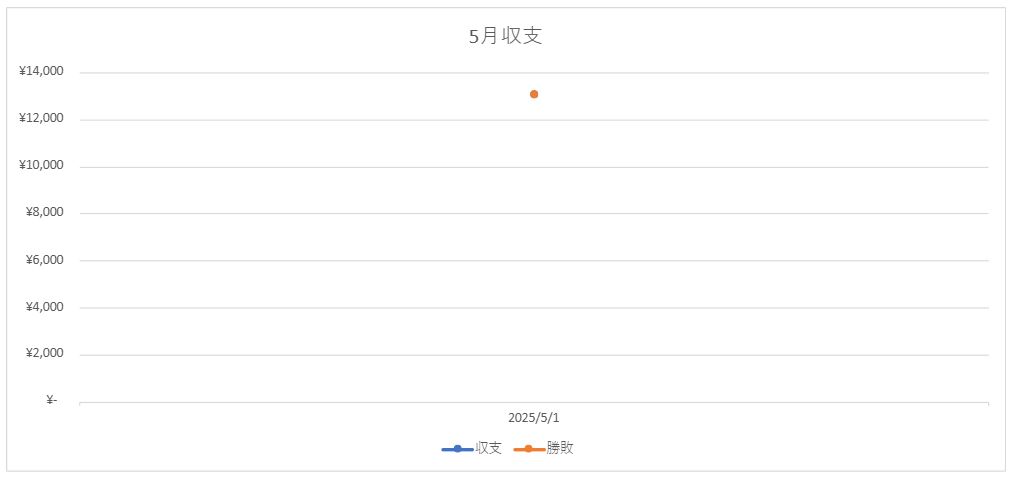1011x481 pixels.
Task: Click the ¥- zero axis label
Action: click(x=52, y=401)
